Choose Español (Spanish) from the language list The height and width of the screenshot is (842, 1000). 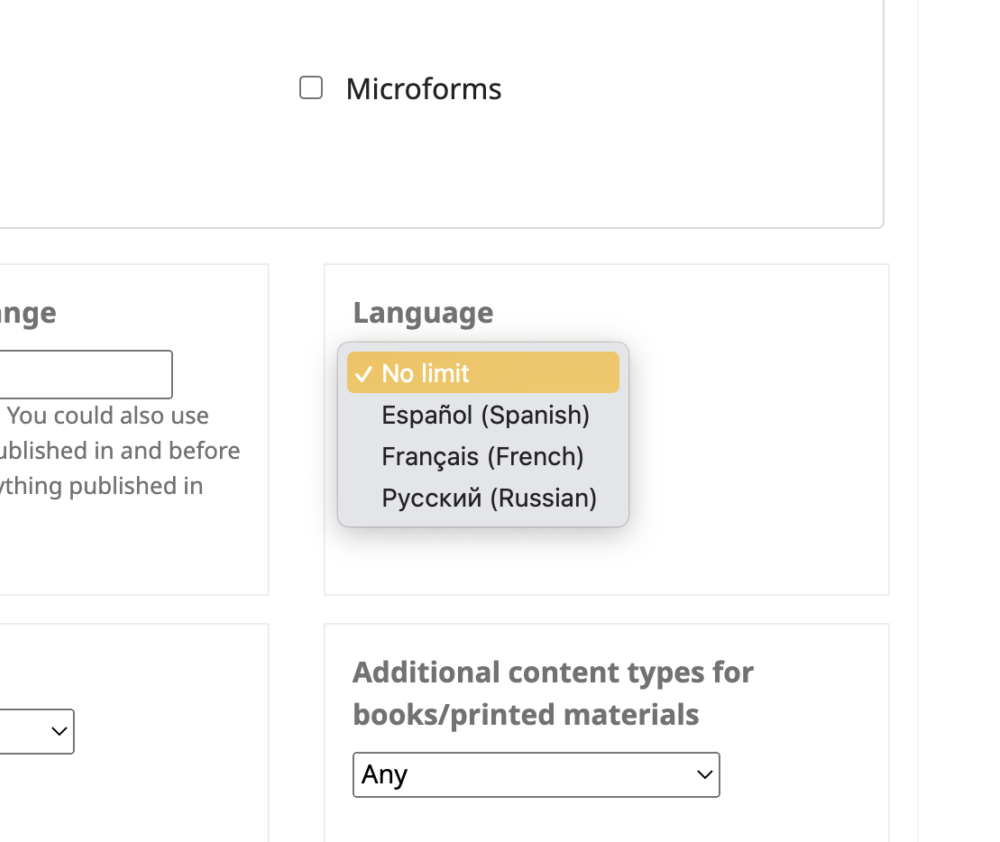[485, 415]
